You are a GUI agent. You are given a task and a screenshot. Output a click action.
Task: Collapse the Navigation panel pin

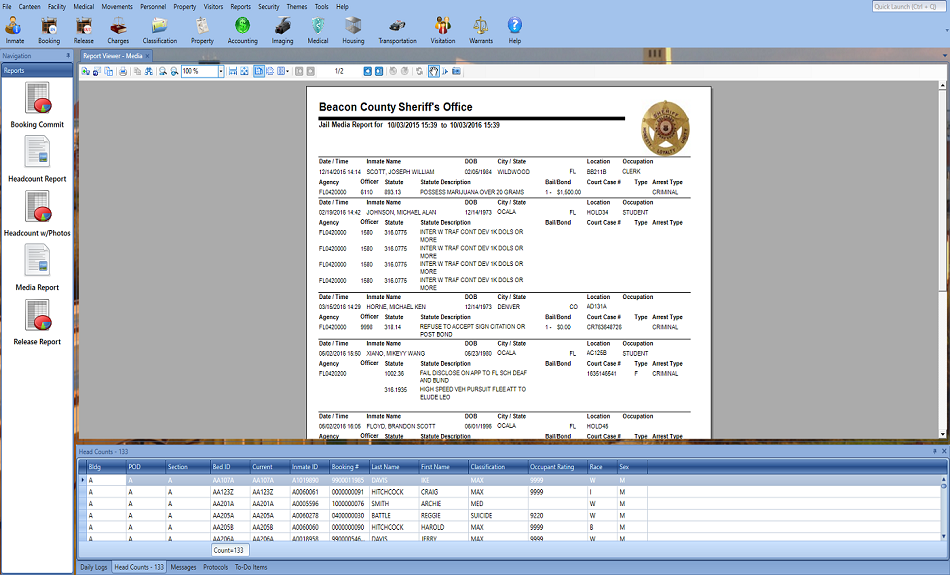pyautogui.click(x=68, y=56)
